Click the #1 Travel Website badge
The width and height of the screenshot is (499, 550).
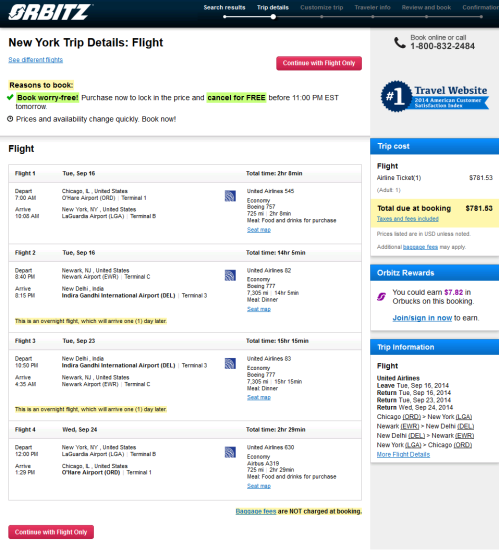tap(434, 96)
